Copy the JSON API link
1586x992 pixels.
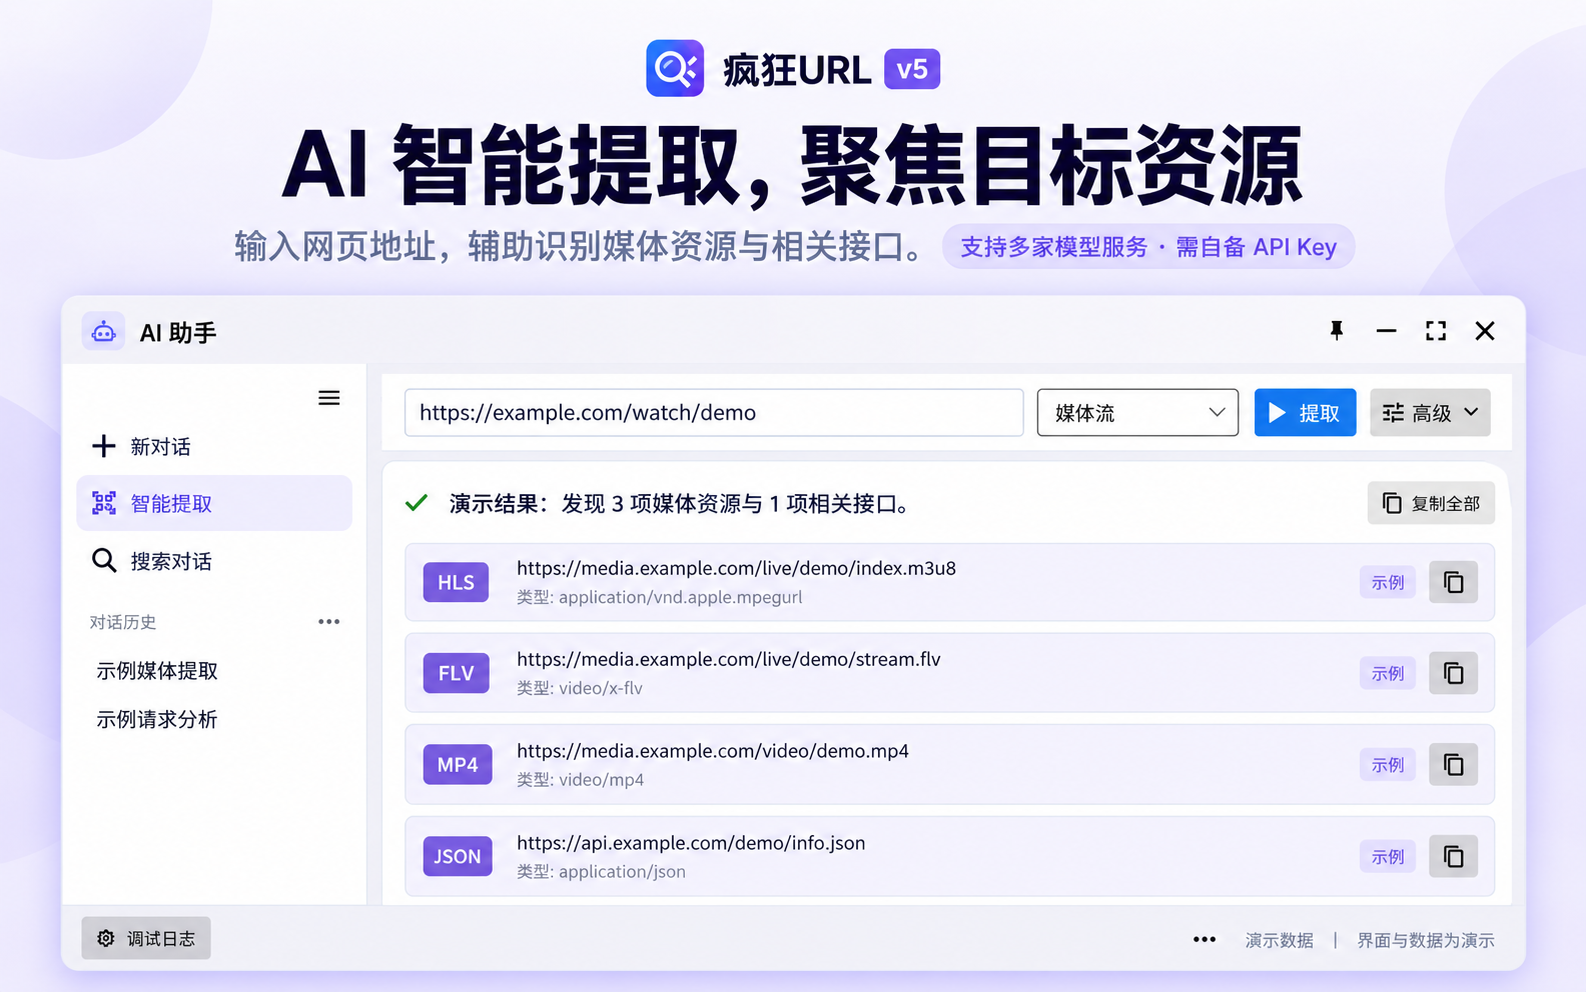pyautogui.click(x=1454, y=857)
